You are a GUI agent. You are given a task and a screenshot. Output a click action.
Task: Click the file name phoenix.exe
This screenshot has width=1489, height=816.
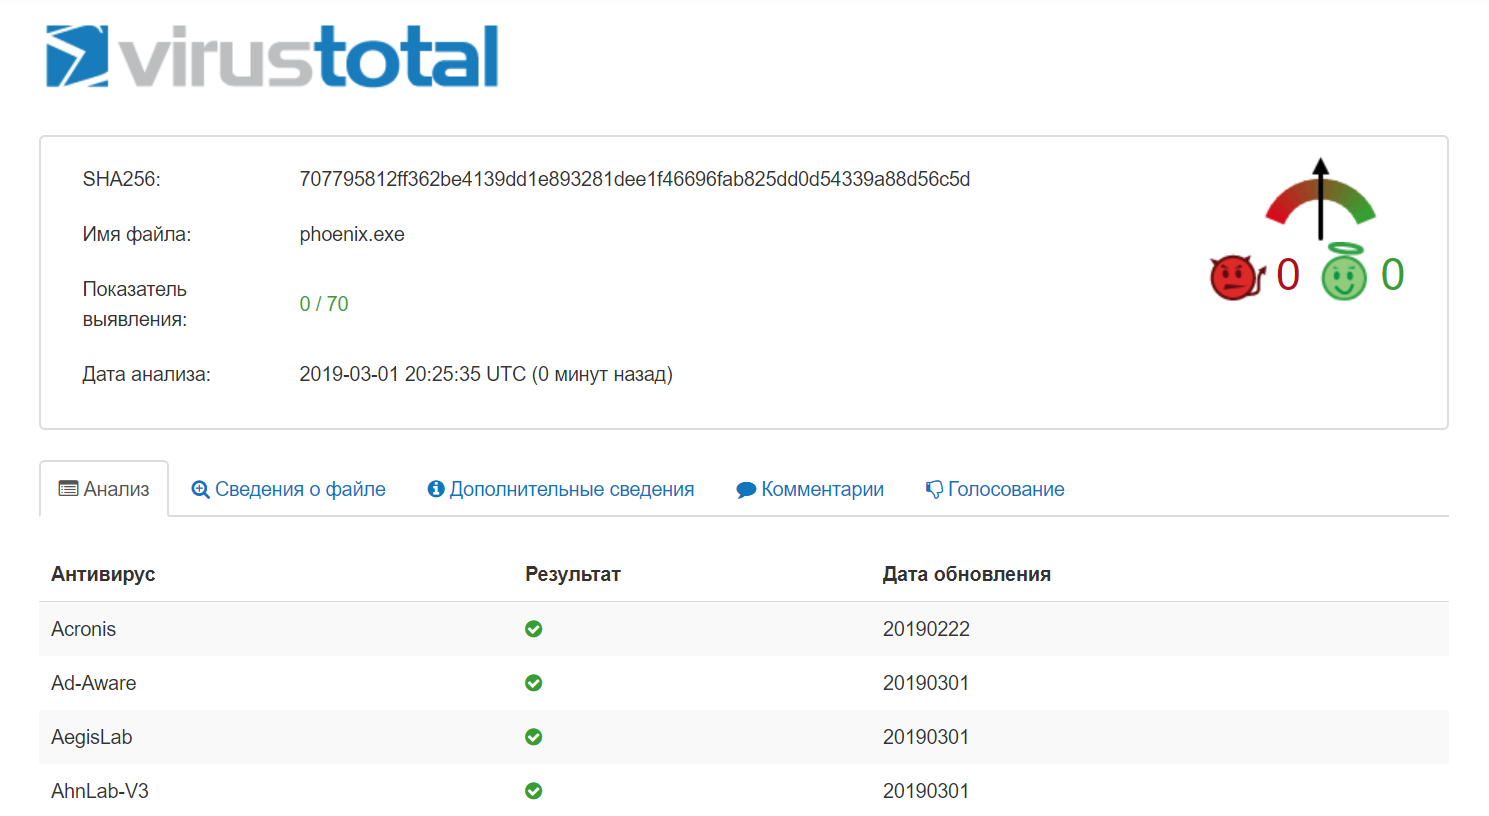coord(352,234)
